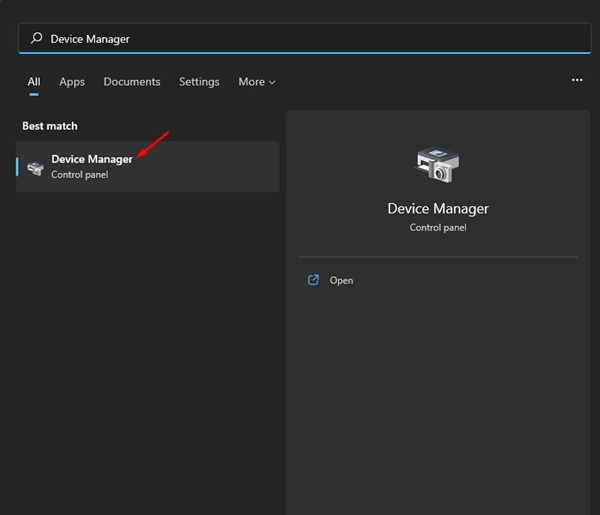Switch to the Apps filter tab
600x515 pixels.
coord(72,82)
